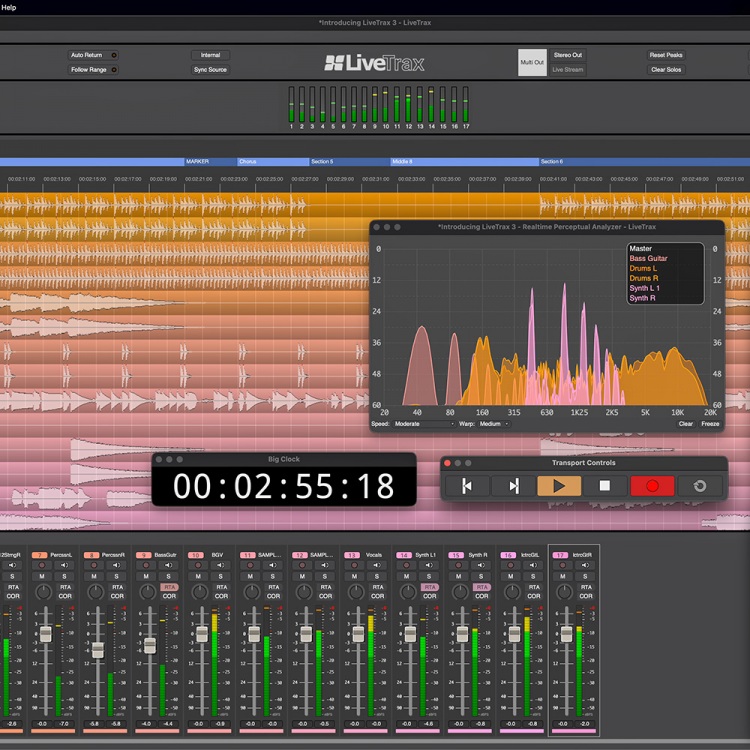Click the Big Clock time display
This screenshot has height=750, width=750.
click(x=284, y=486)
